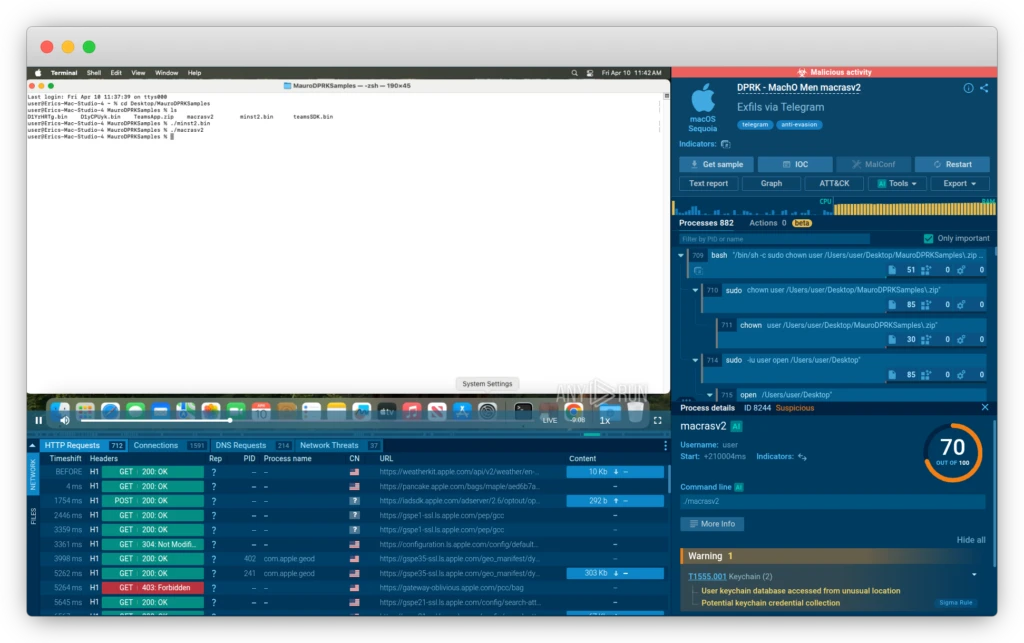1024x643 pixels.
Task: Open the ATT&CK matrix
Action: pos(834,183)
